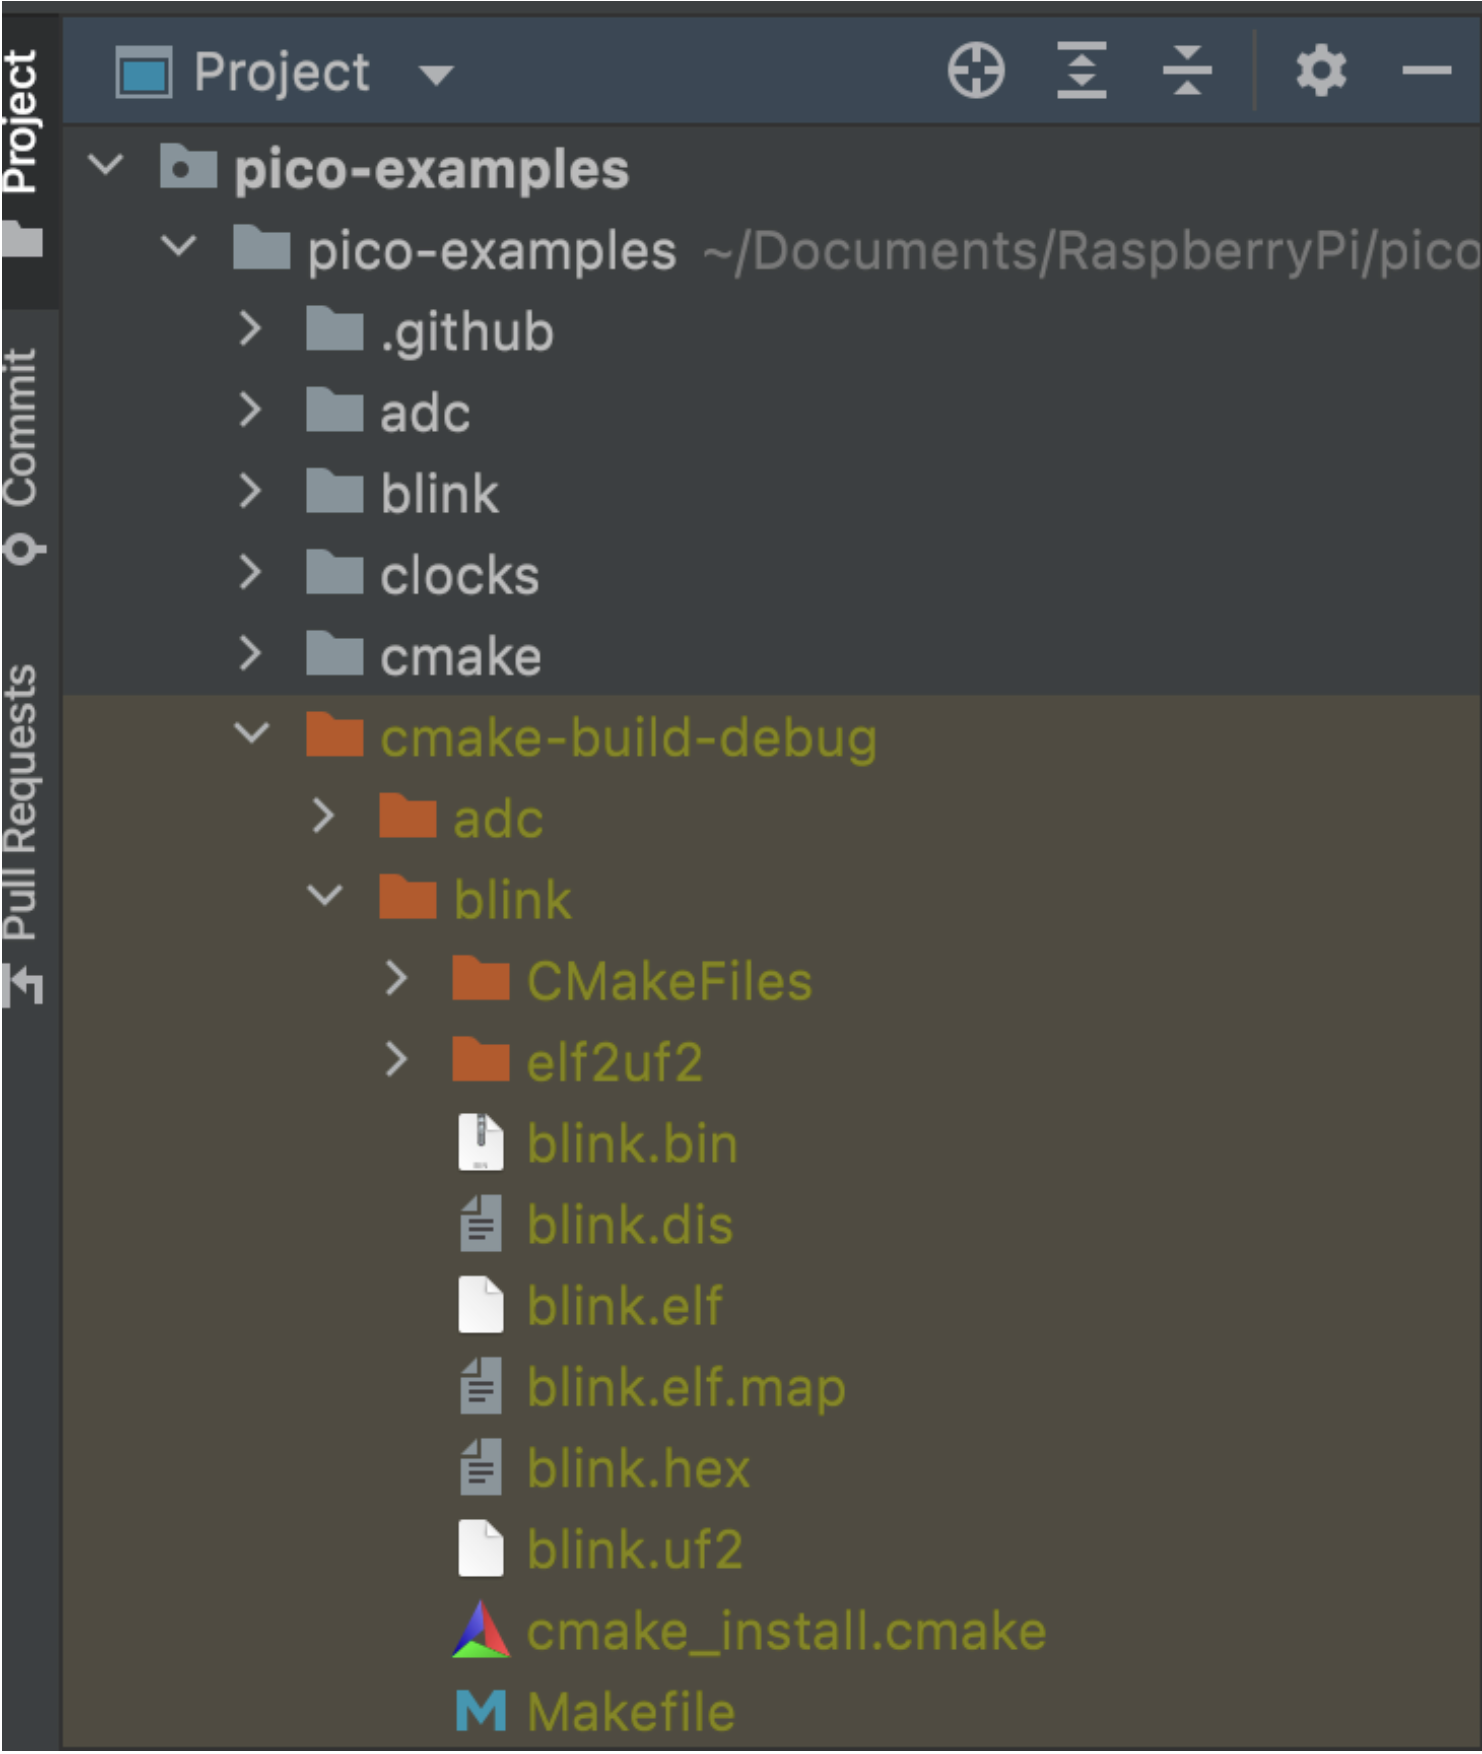Expand the CMakeFiles folder chevron
1482x1754 pixels.
[x=396, y=978]
